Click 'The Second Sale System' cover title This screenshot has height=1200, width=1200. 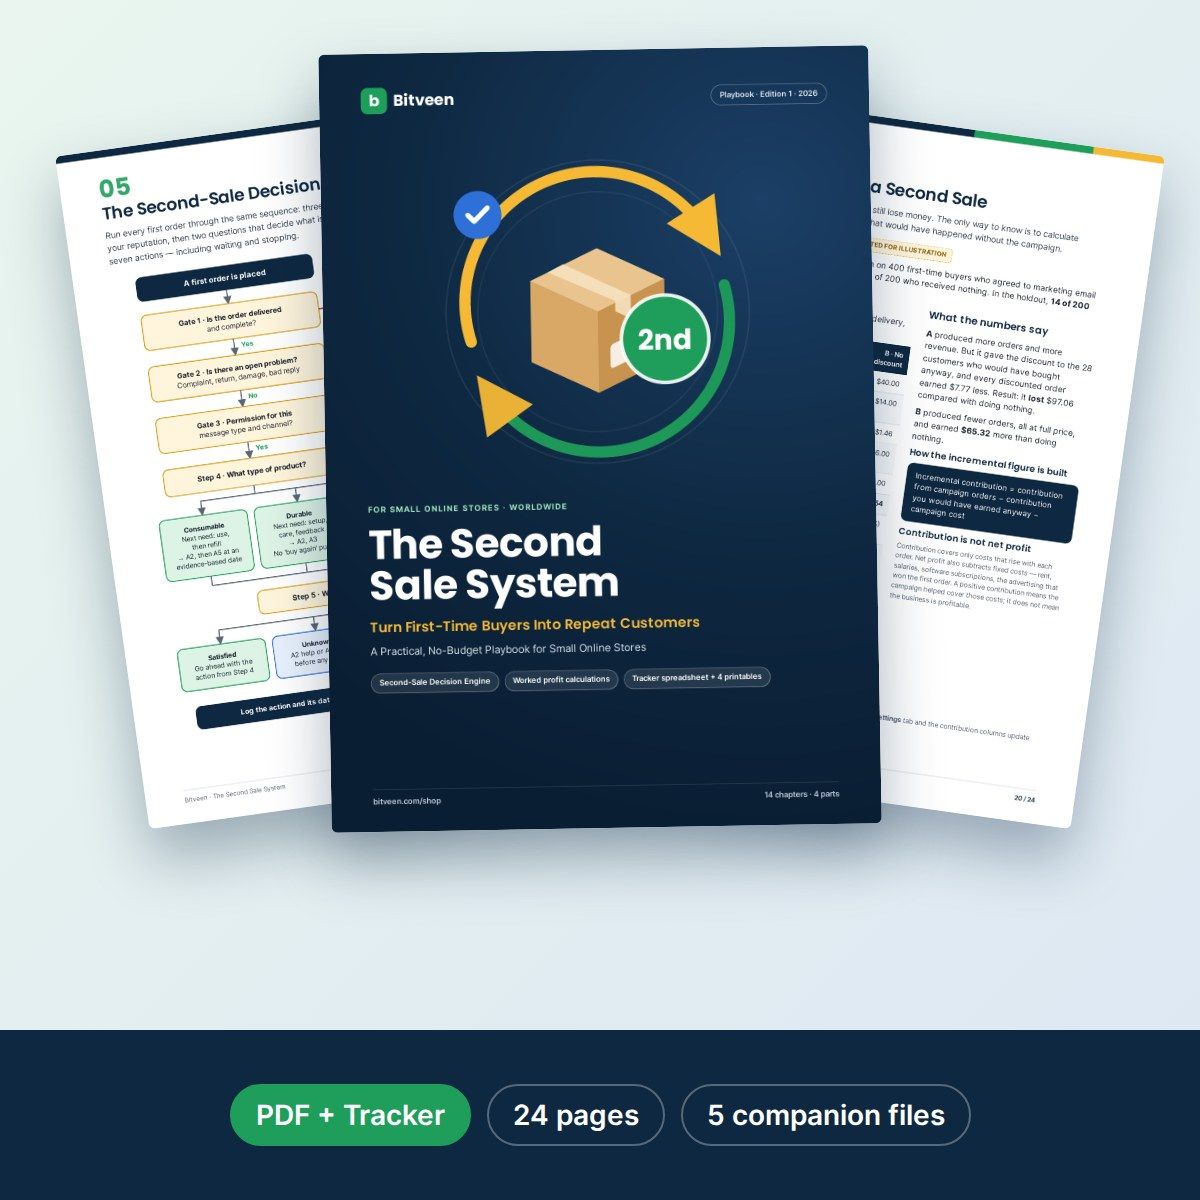[x=494, y=564]
